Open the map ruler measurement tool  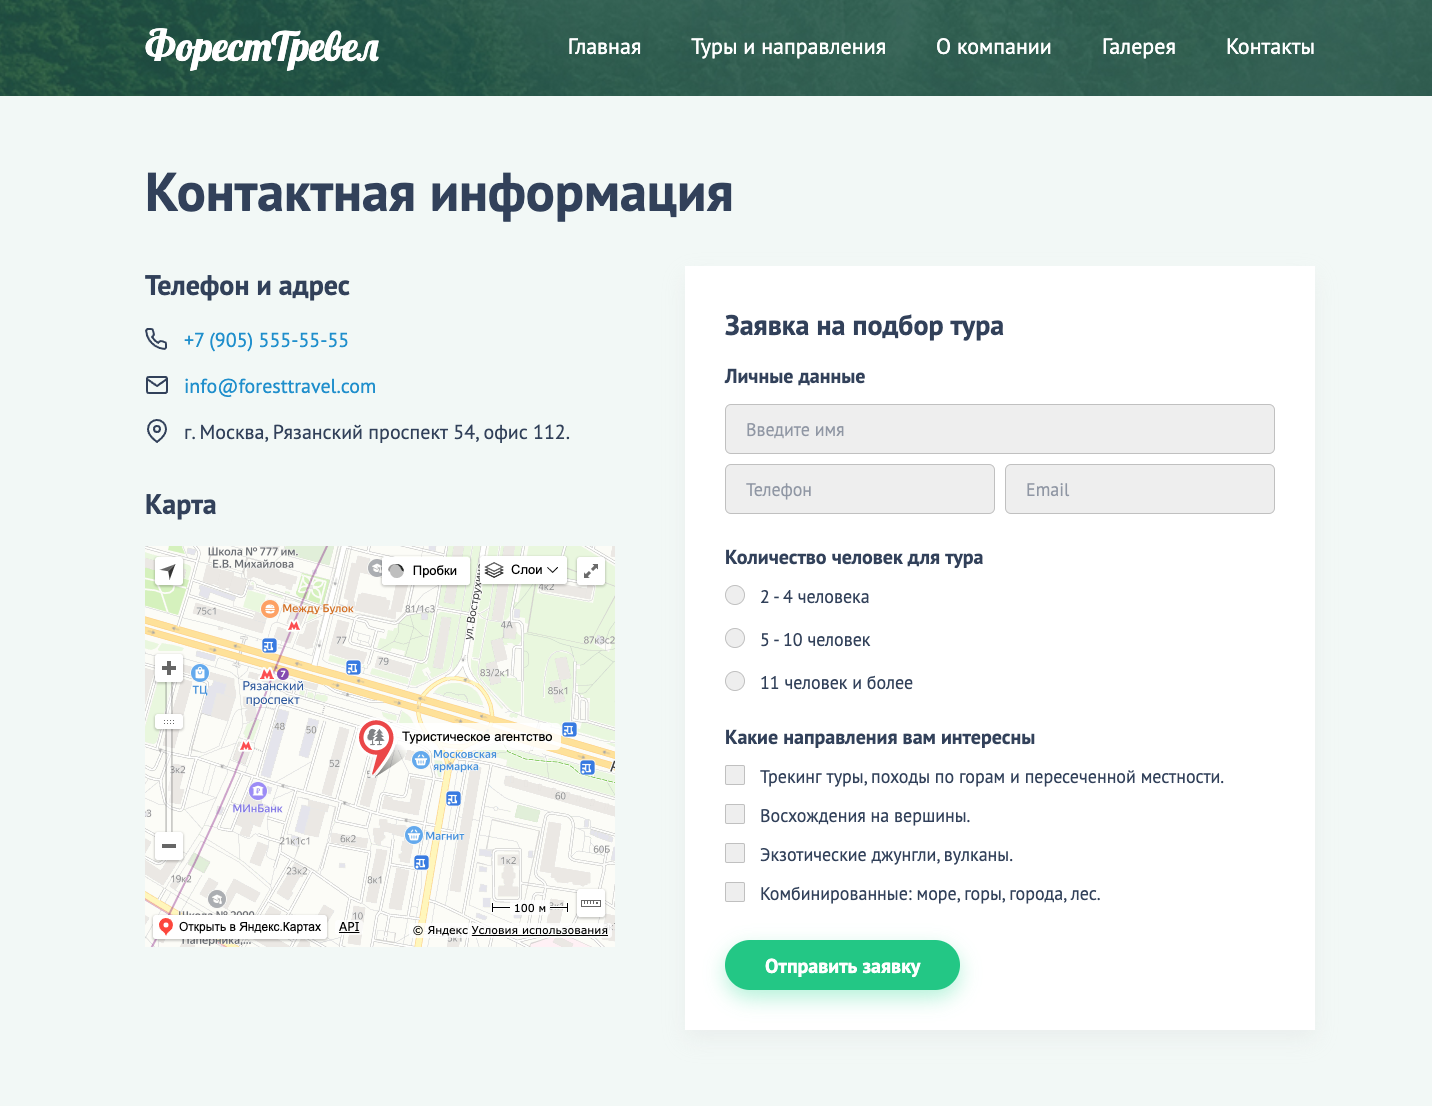click(x=591, y=903)
